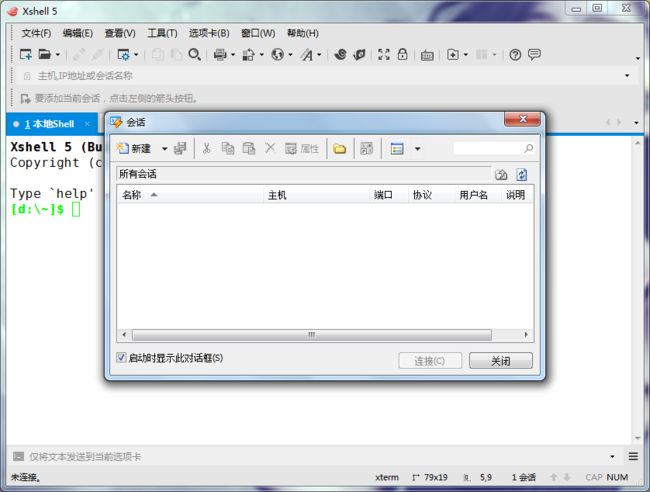
Task: Expand view mode dropdown arrow in dialog
Action: 417,148
